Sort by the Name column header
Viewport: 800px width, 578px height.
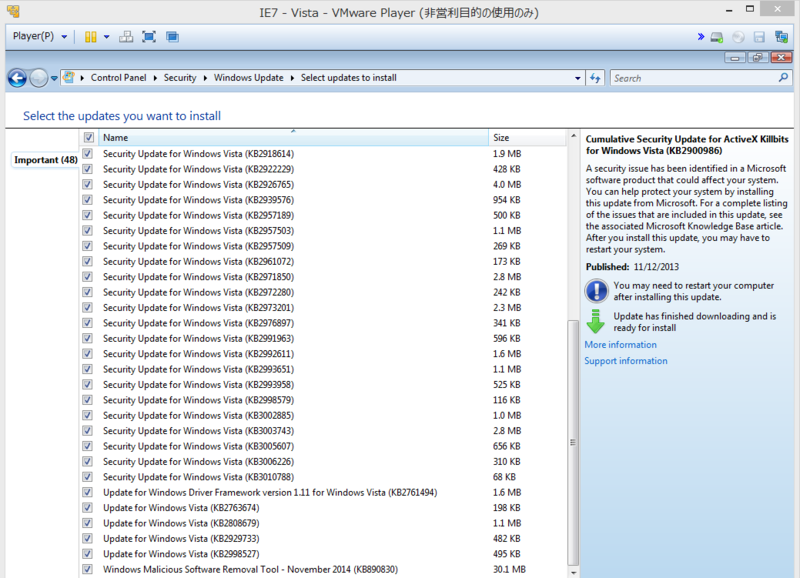(x=293, y=138)
